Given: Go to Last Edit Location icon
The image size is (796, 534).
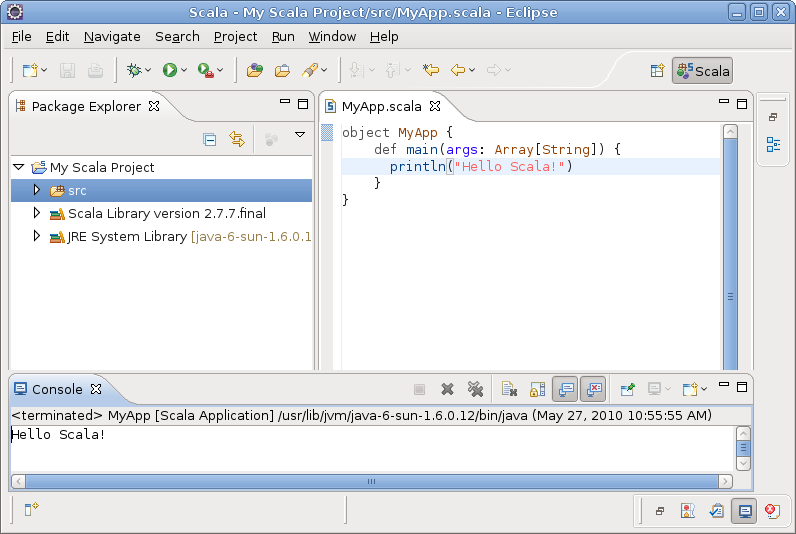Looking at the screenshot, I should 430,70.
